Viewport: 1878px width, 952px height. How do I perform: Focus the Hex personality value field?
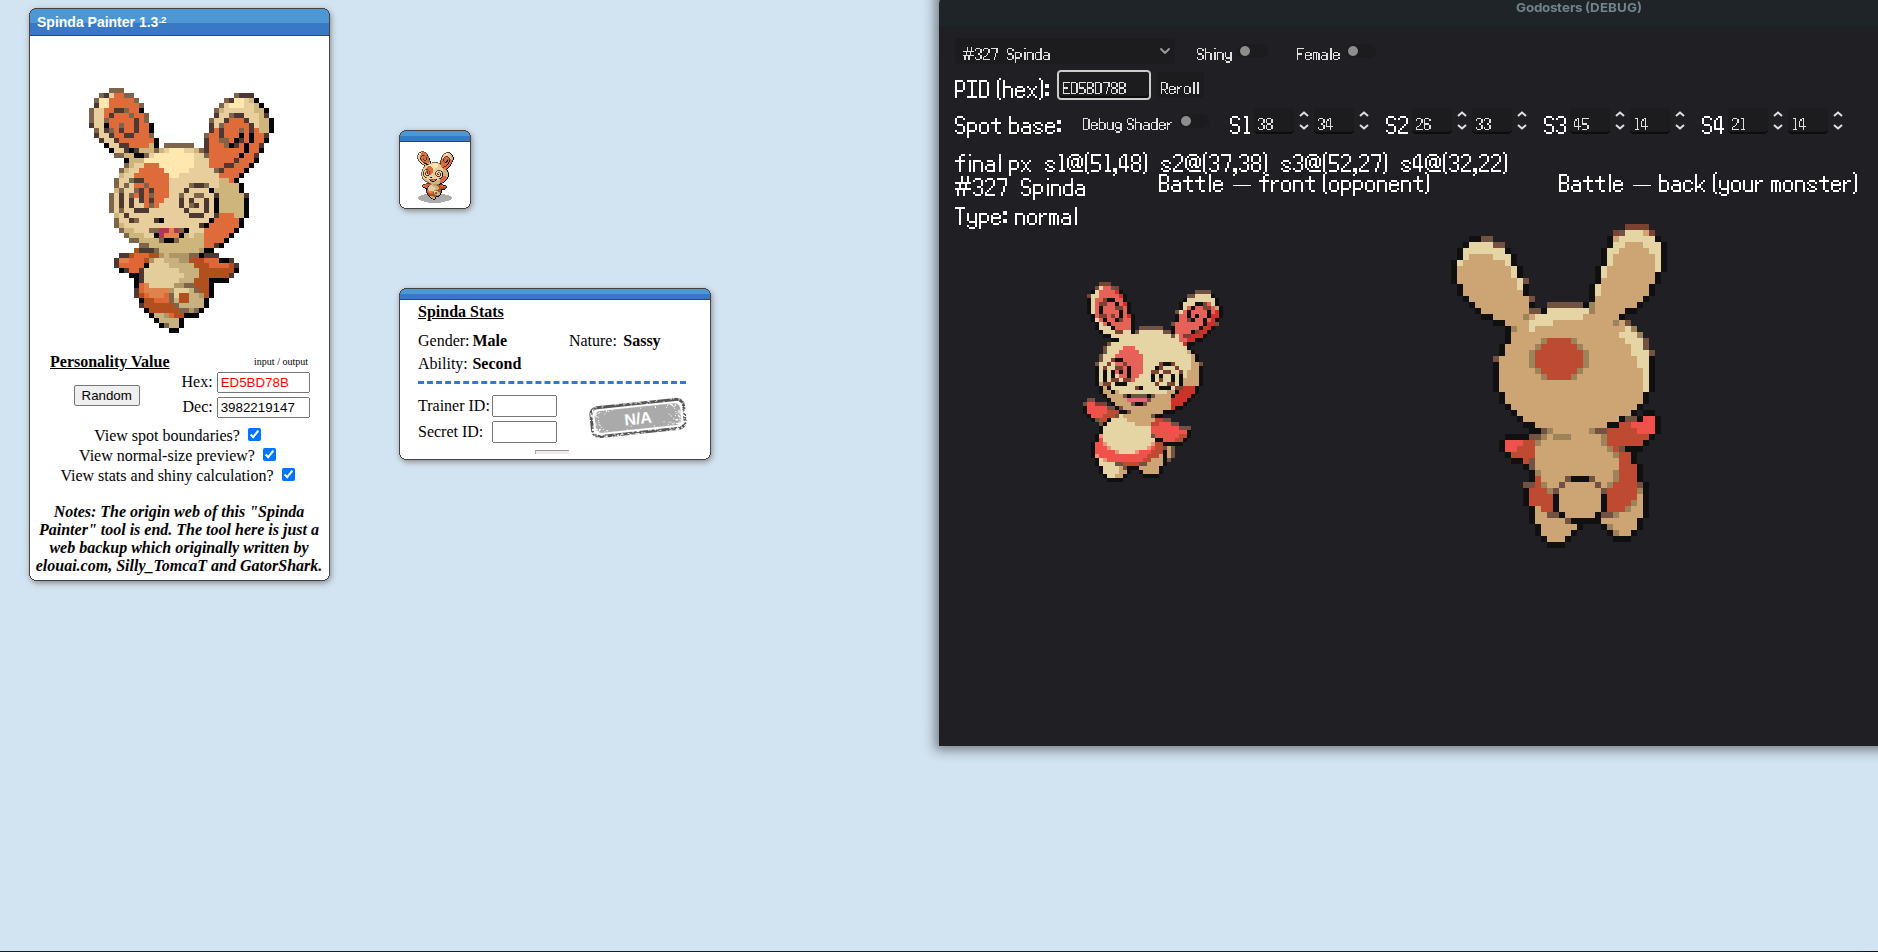pos(263,382)
